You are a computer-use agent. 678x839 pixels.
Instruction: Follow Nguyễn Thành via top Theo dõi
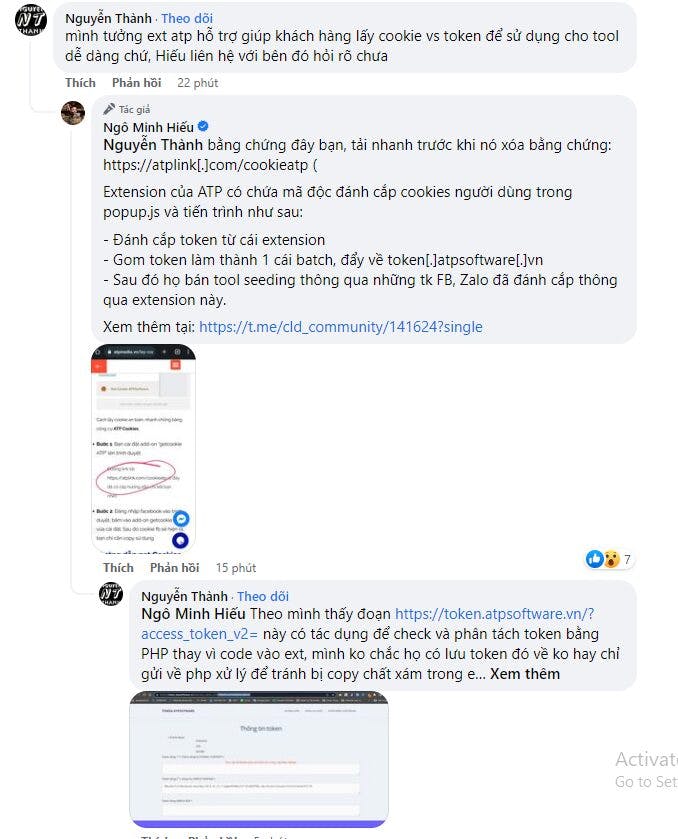tap(187, 18)
